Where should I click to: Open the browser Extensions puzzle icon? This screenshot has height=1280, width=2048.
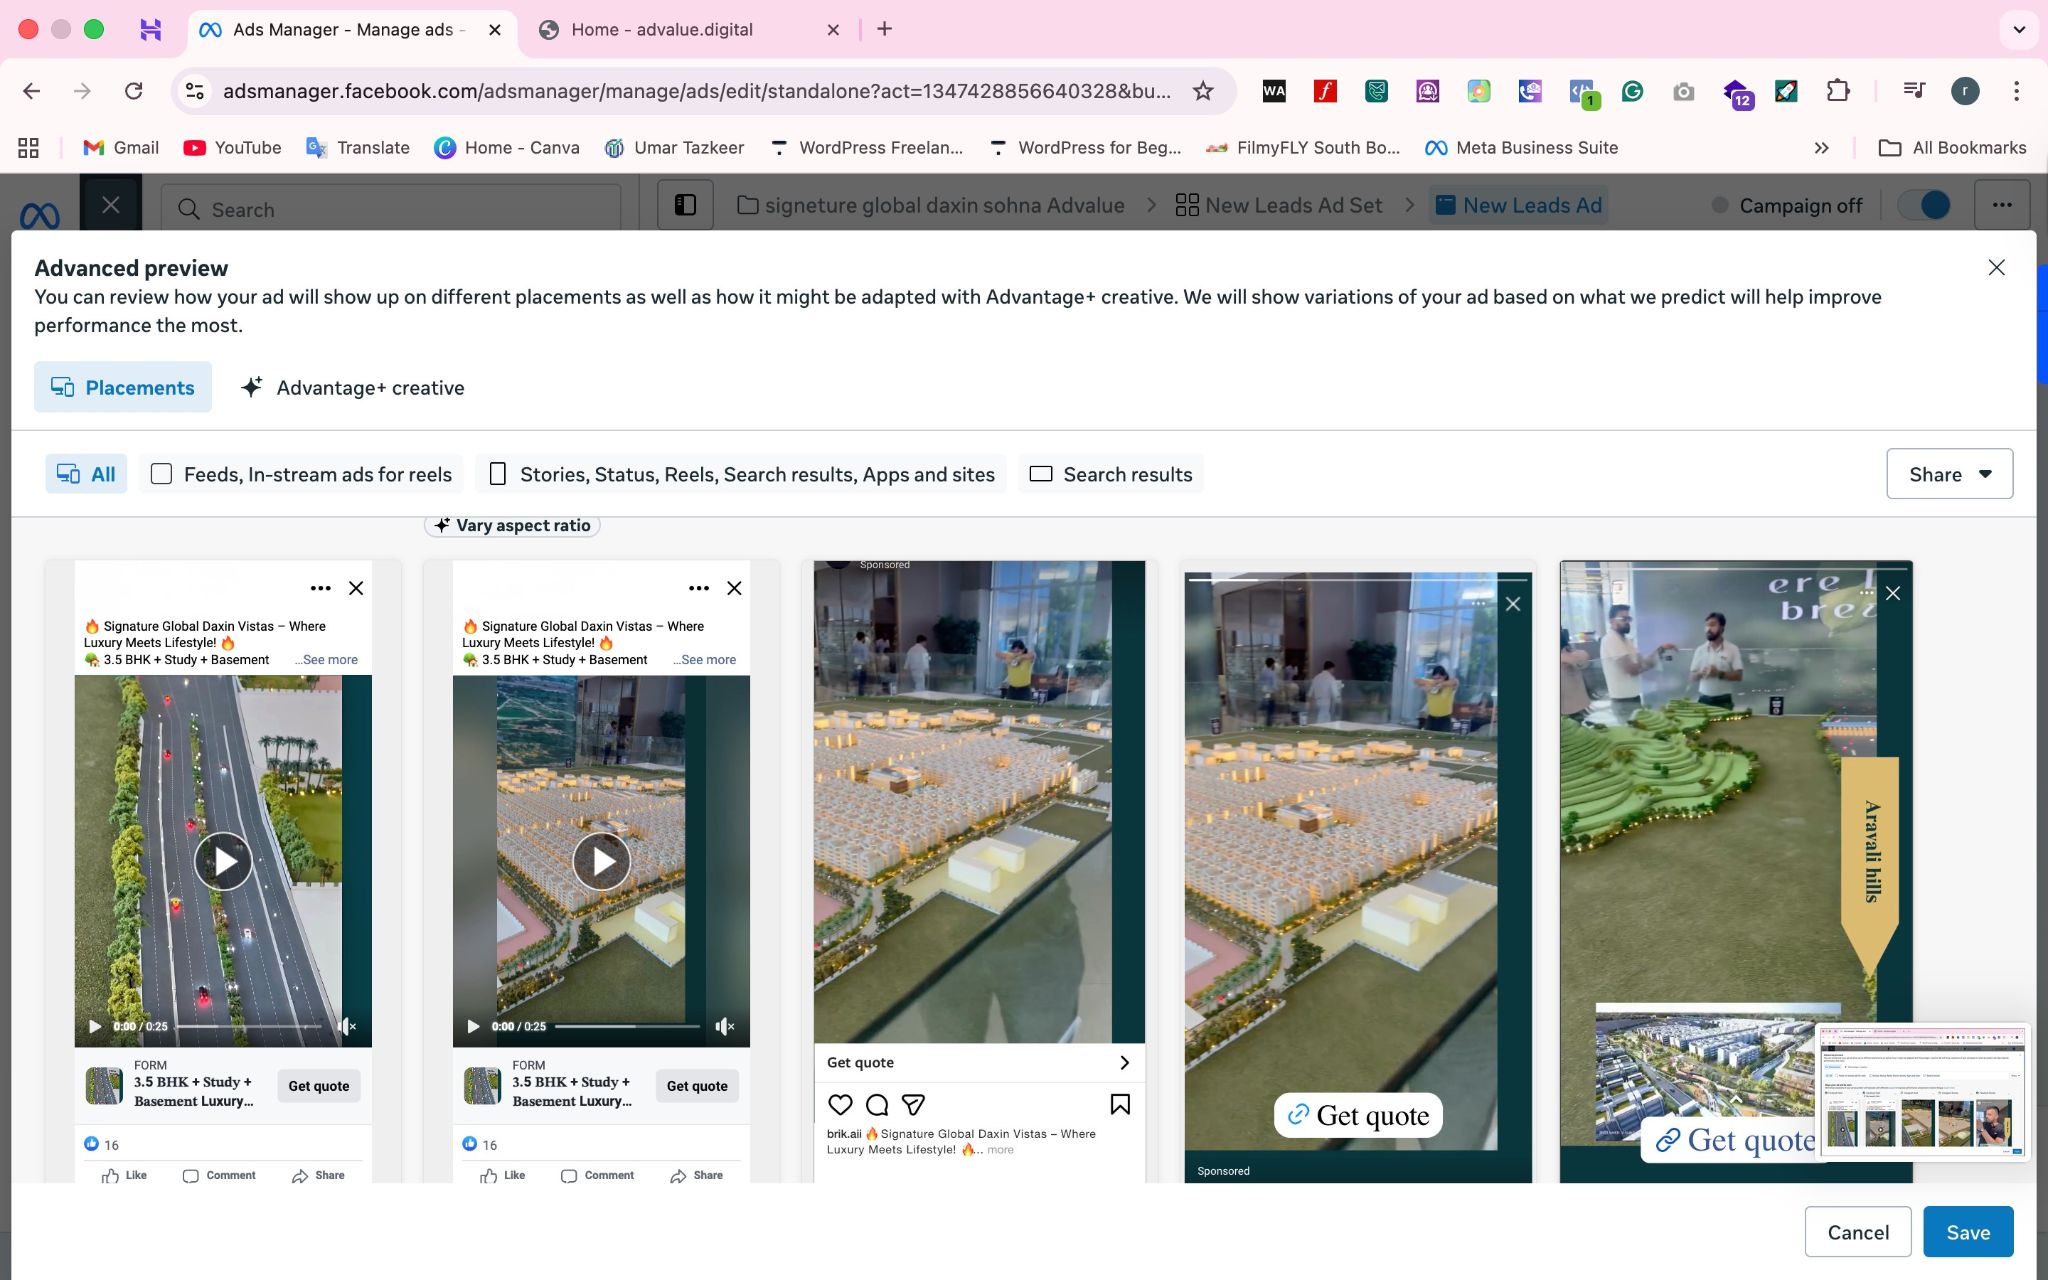(x=1837, y=91)
